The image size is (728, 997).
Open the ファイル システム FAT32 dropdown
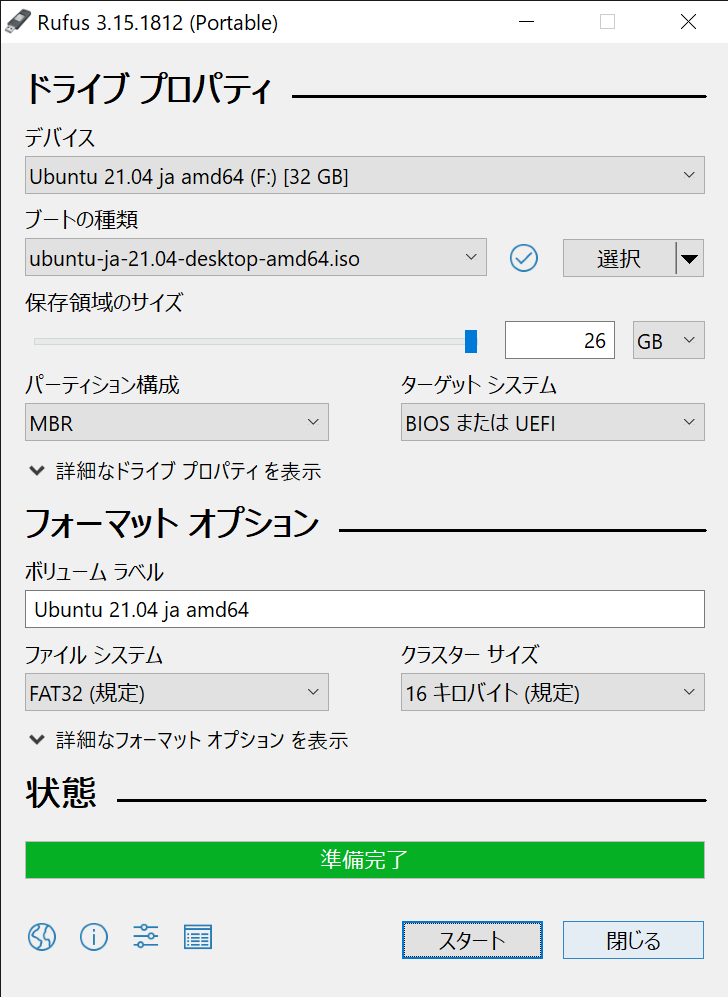tap(177, 692)
